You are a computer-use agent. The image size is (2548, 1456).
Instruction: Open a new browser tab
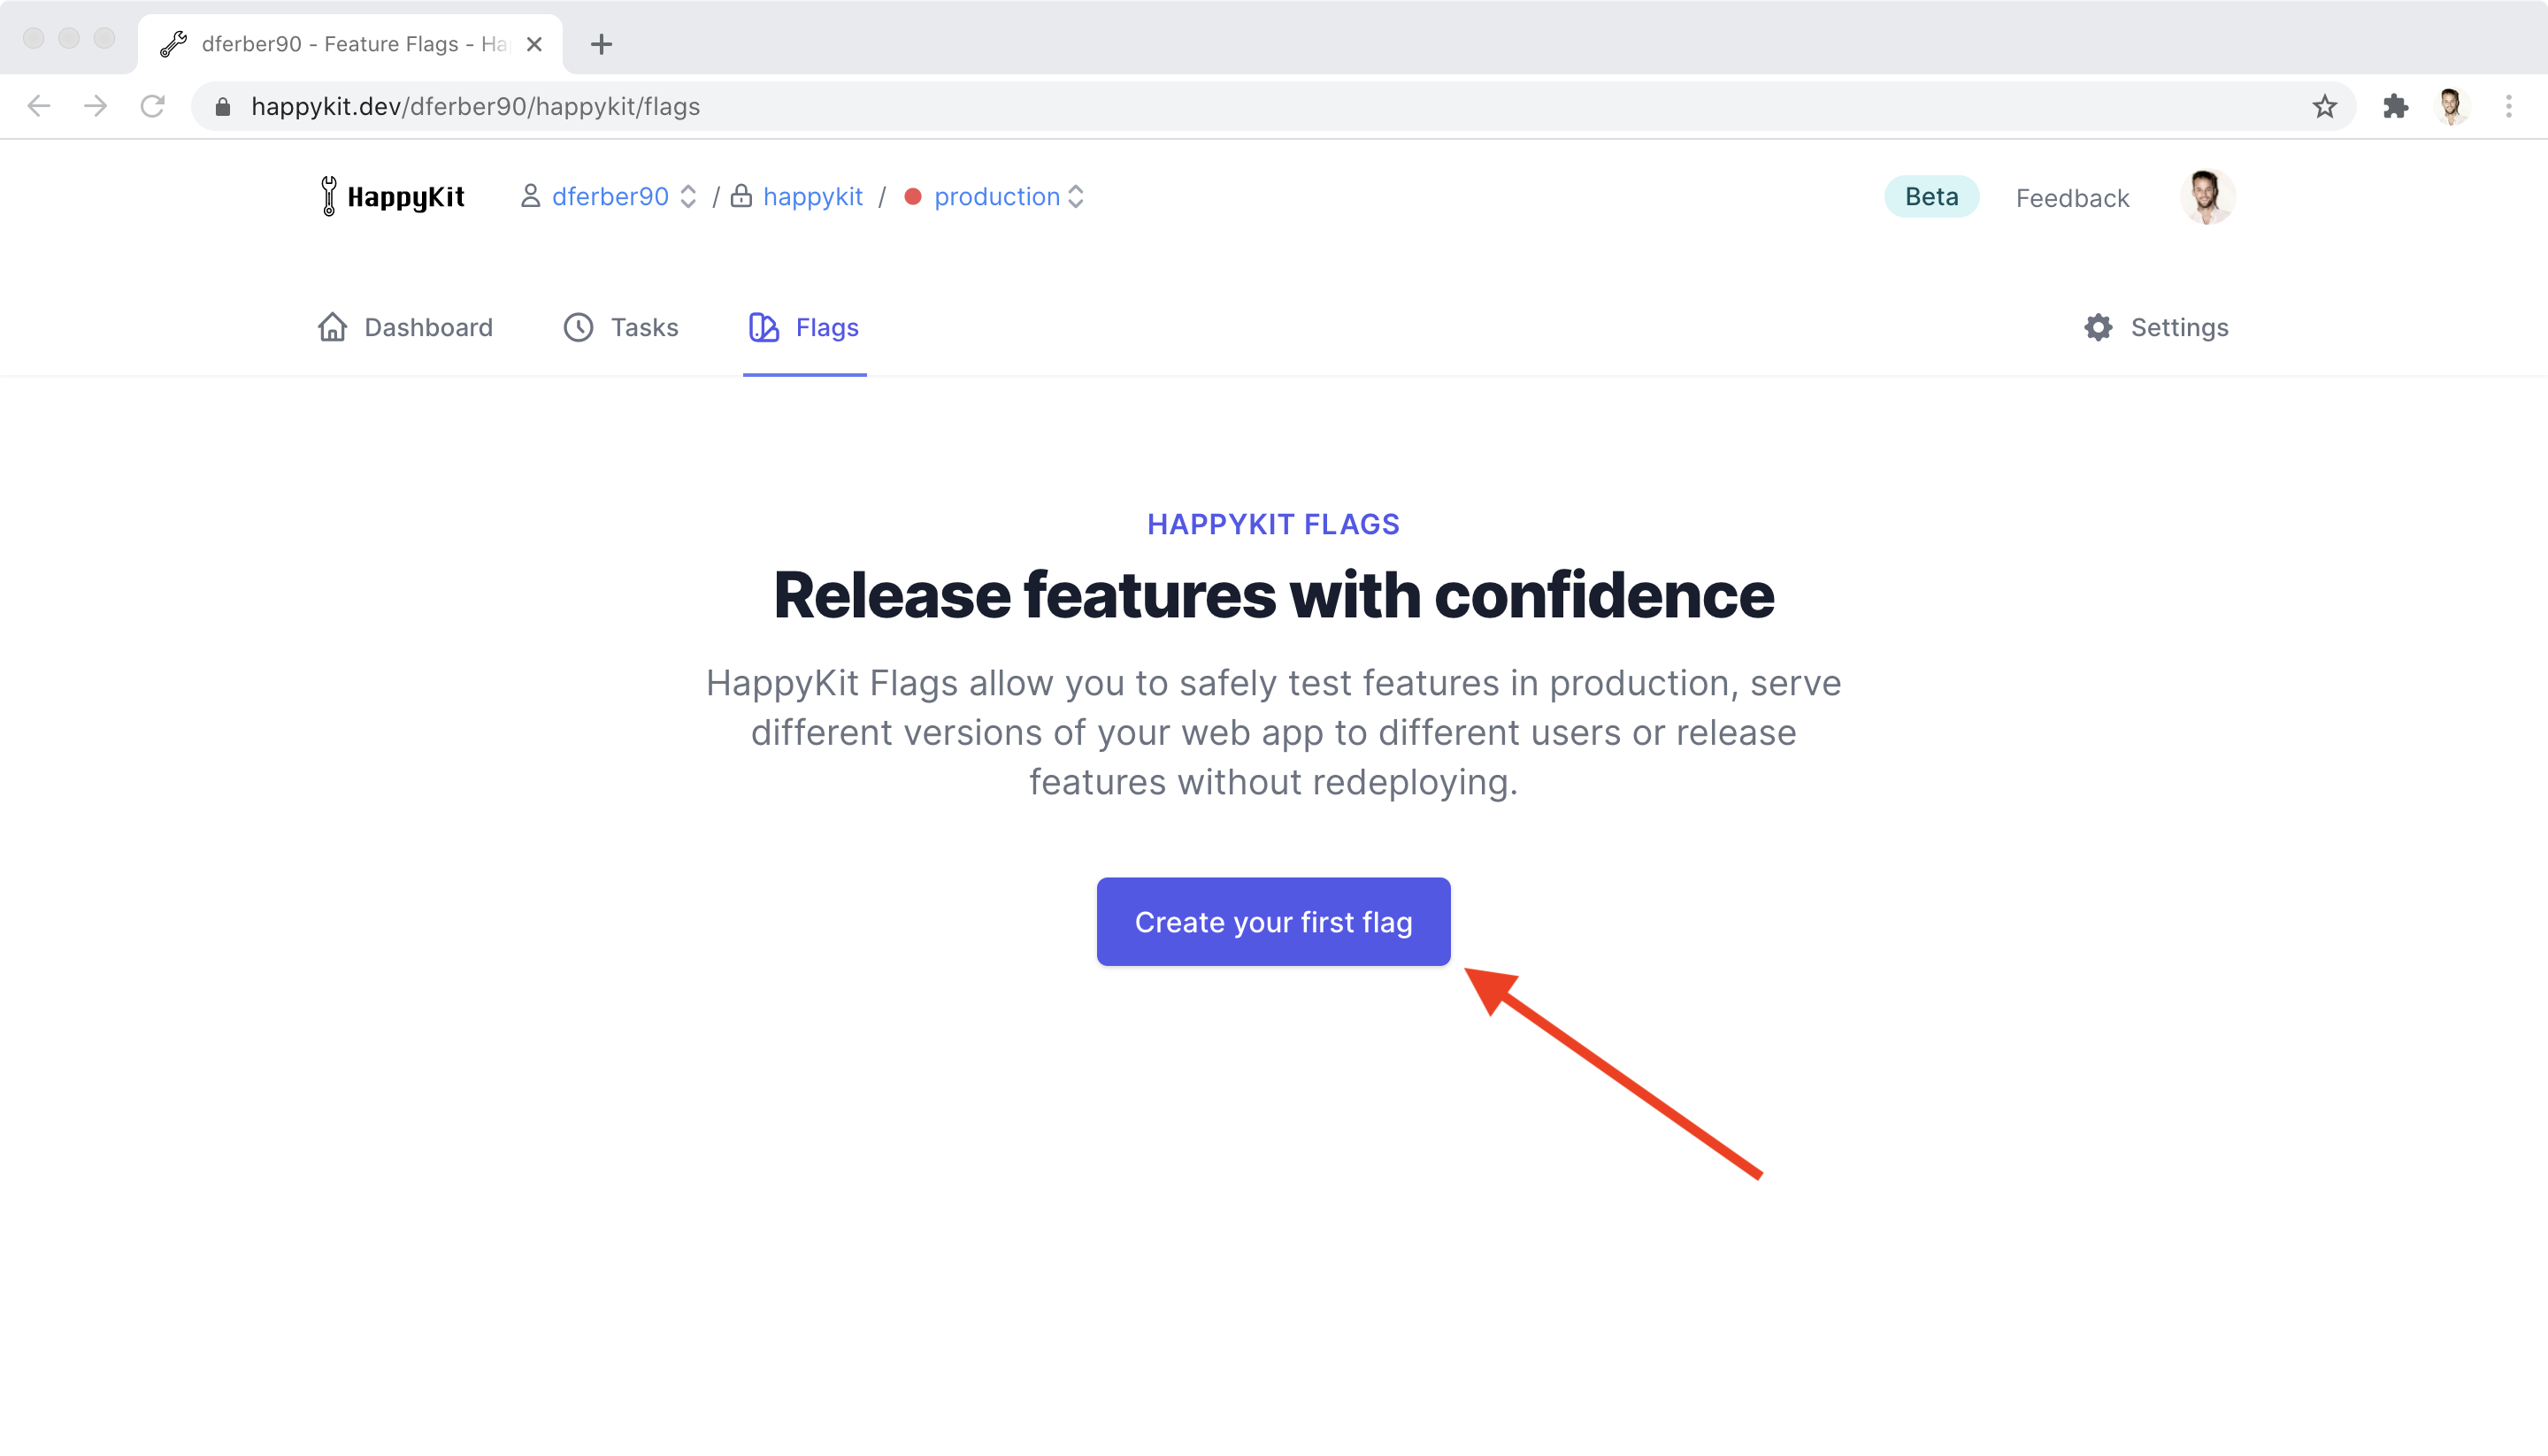(x=601, y=44)
